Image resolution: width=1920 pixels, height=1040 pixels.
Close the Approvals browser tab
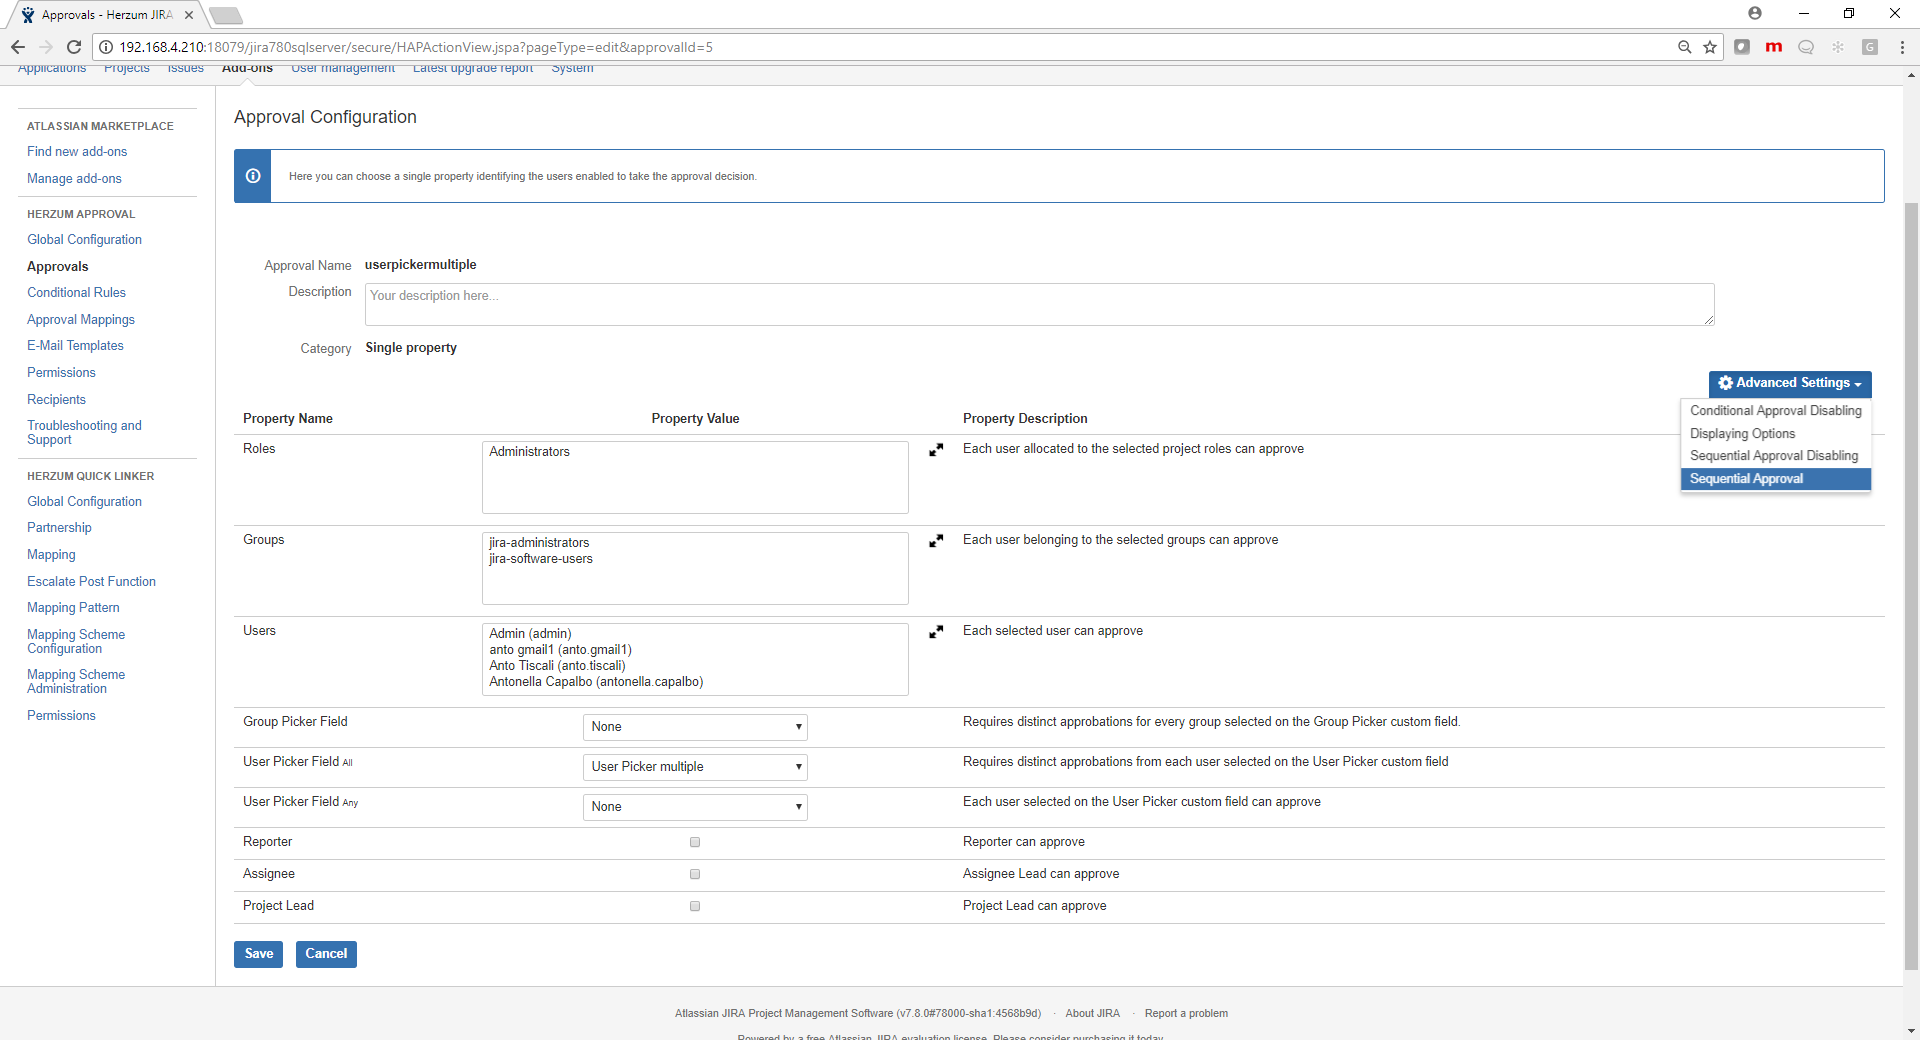point(189,15)
